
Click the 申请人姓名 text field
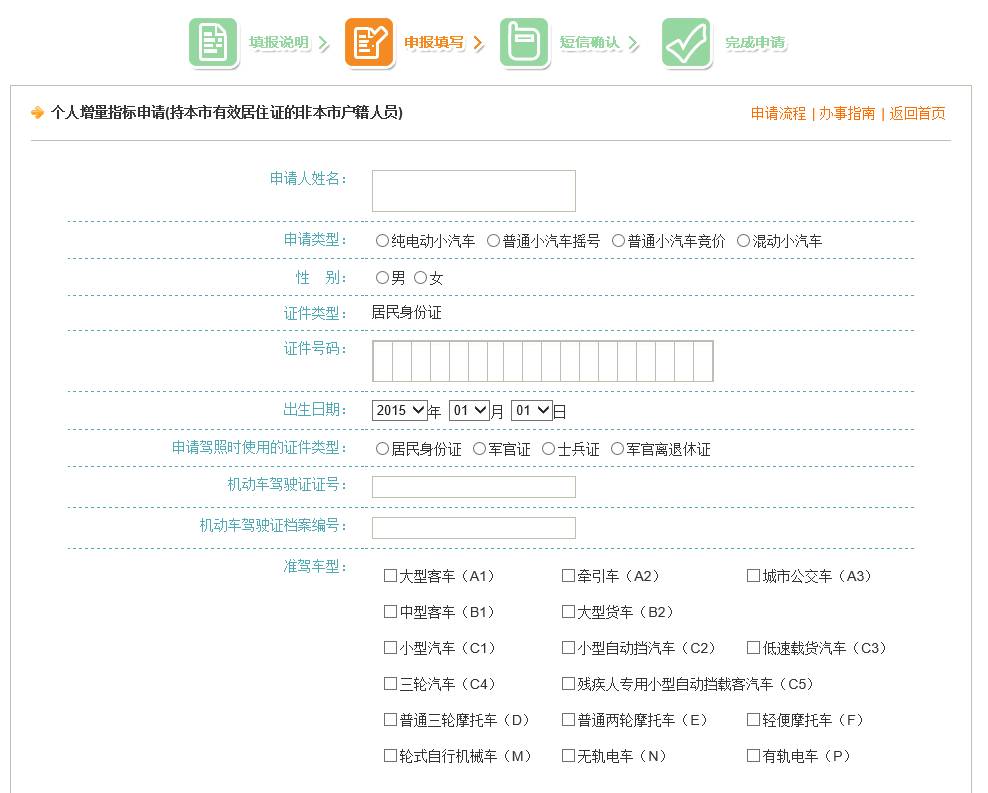tap(473, 191)
